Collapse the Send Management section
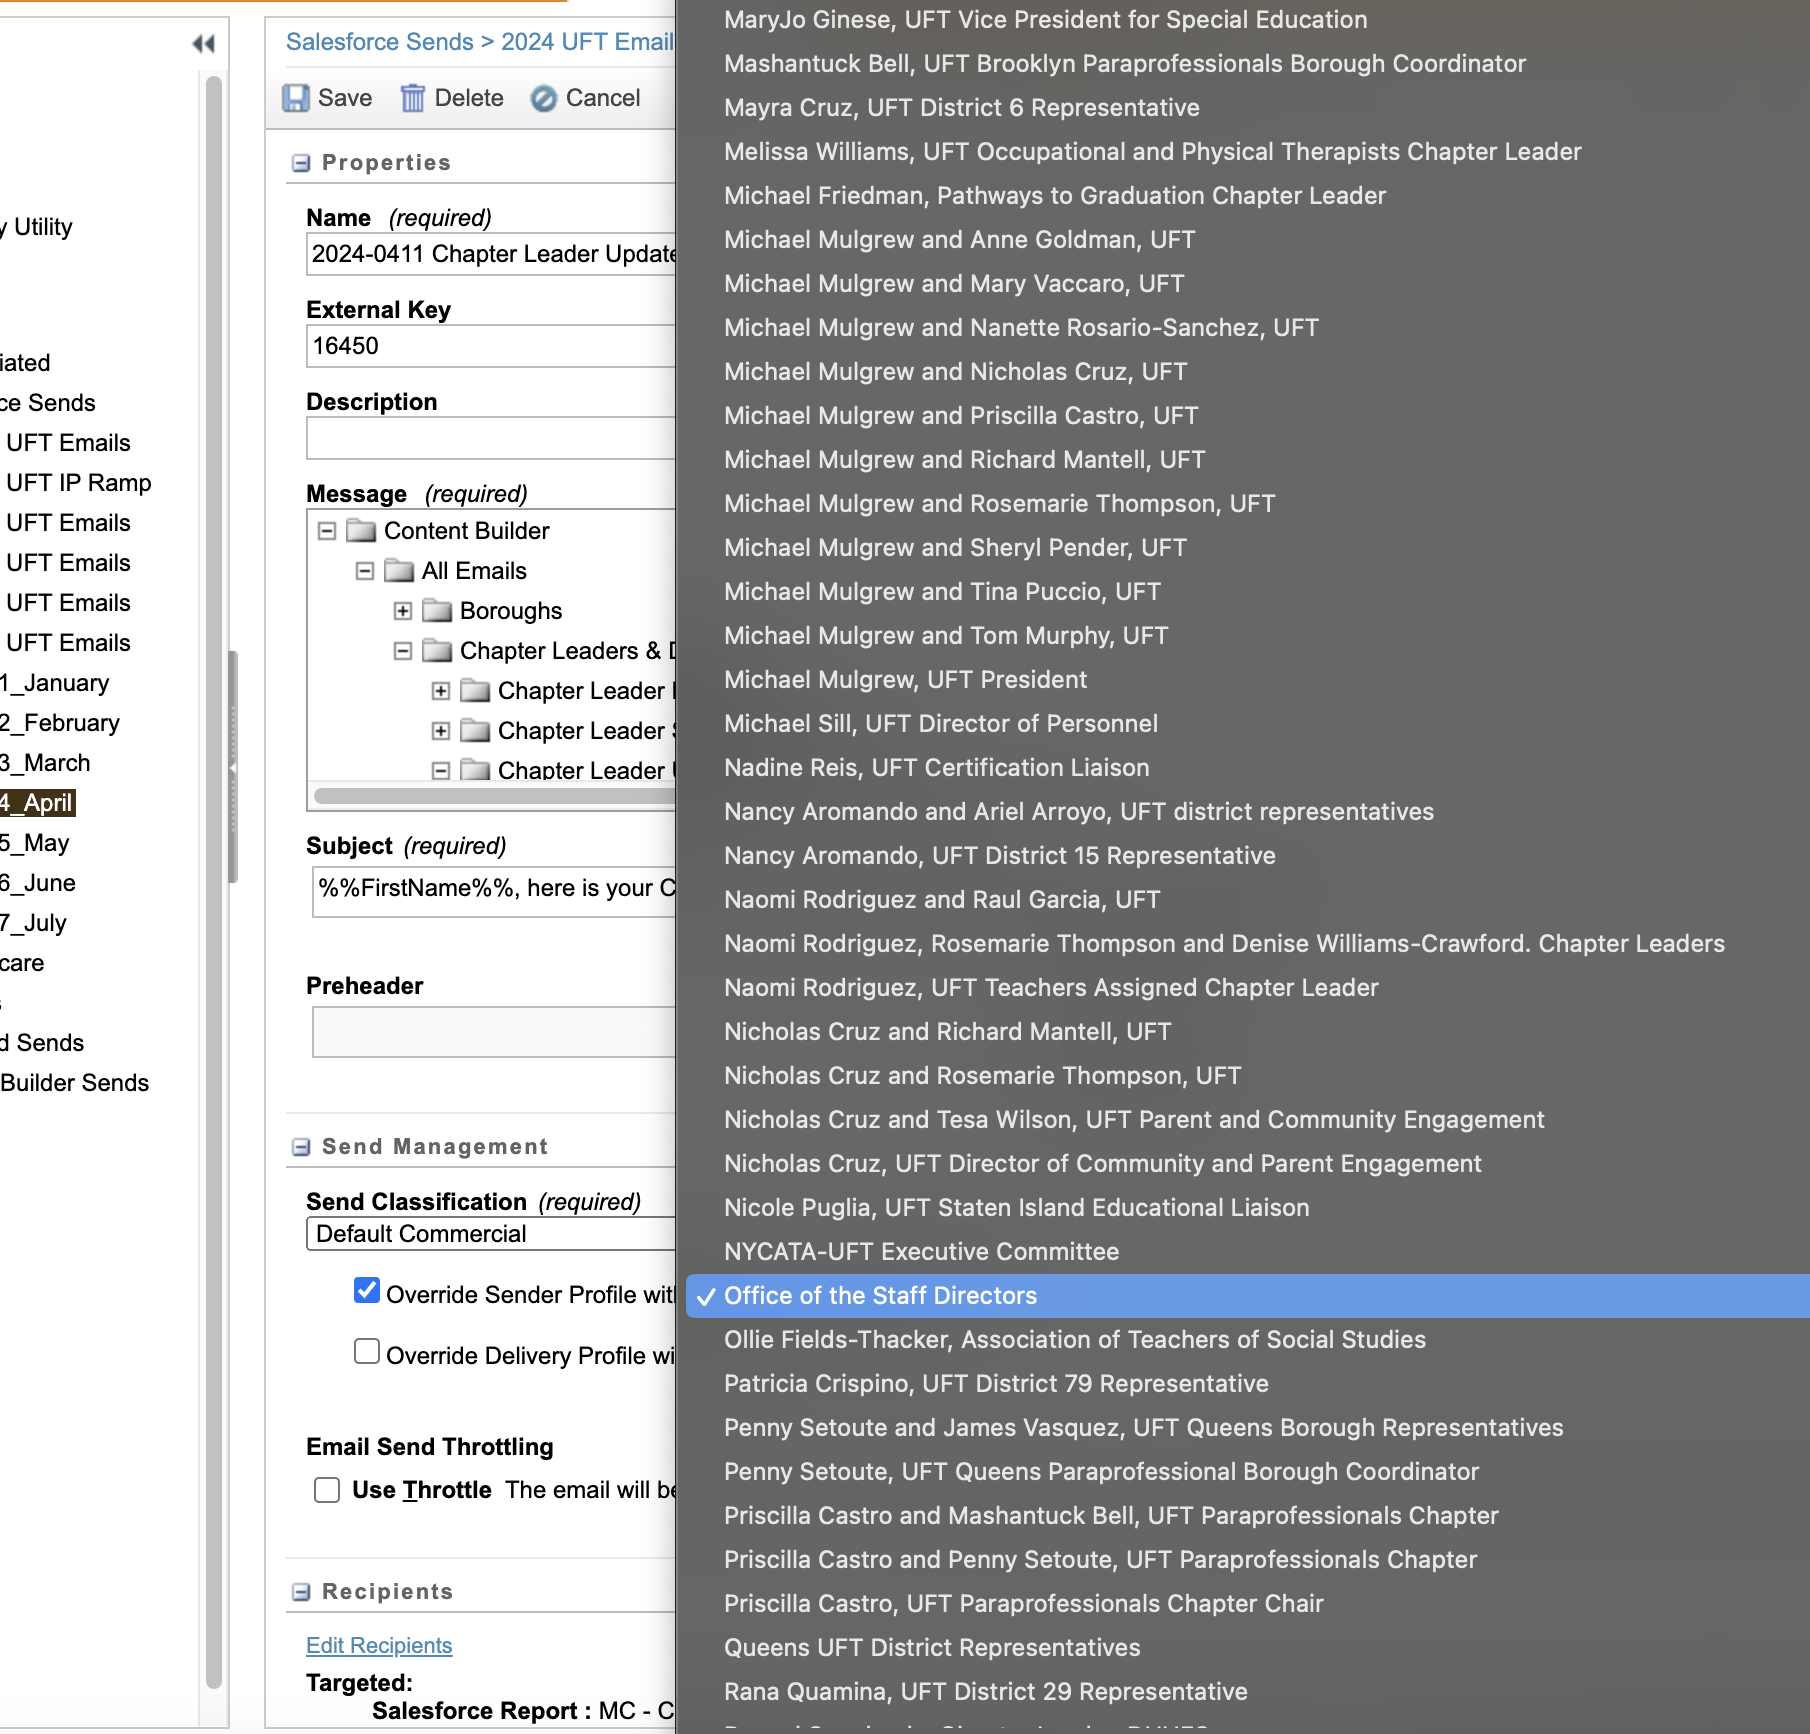This screenshot has height=1734, width=1810. tap(300, 1147)
